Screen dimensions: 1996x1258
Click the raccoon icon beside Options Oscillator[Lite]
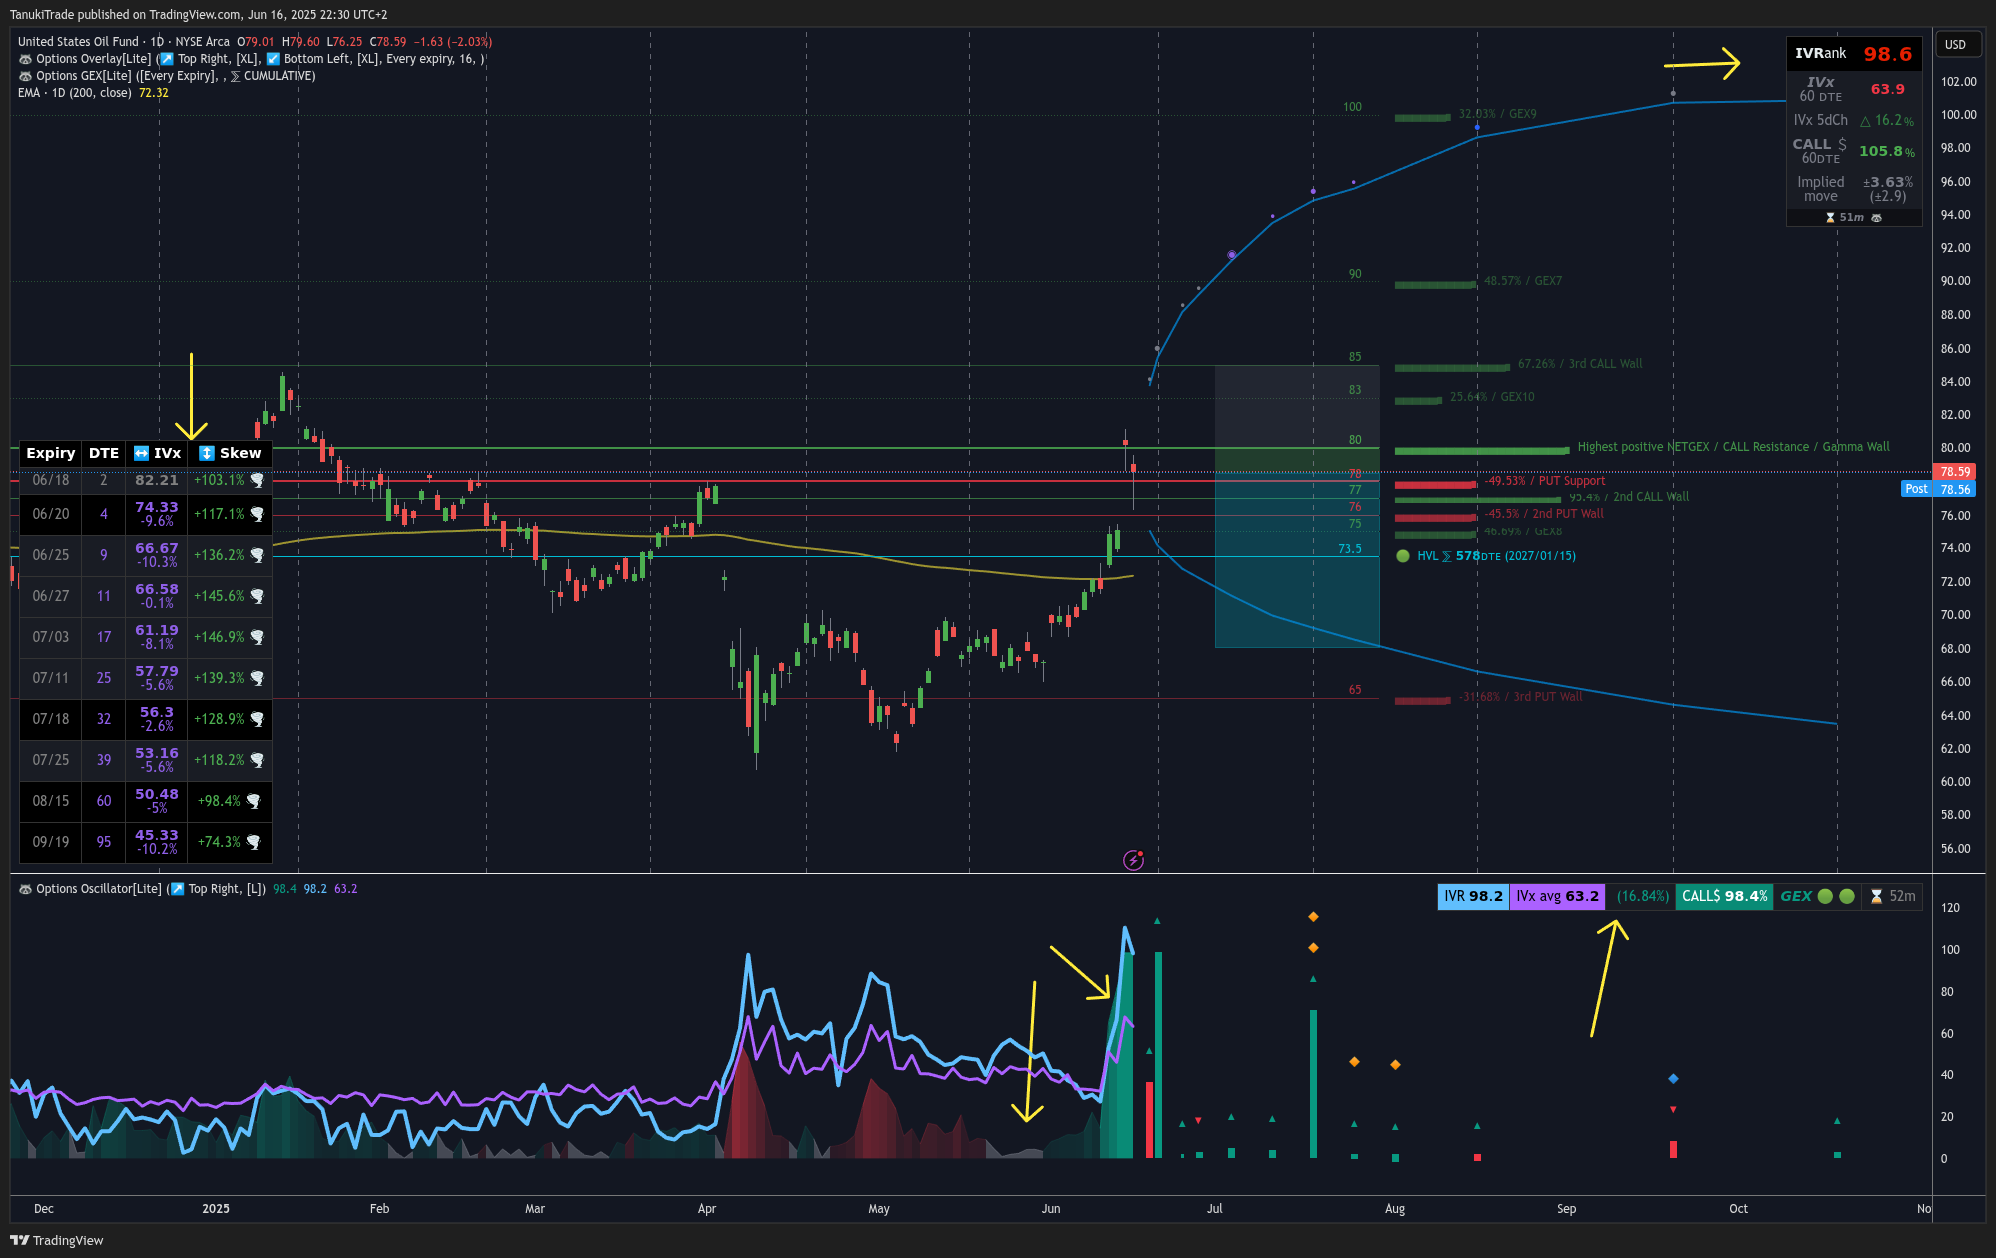click(x=25, y=889)
